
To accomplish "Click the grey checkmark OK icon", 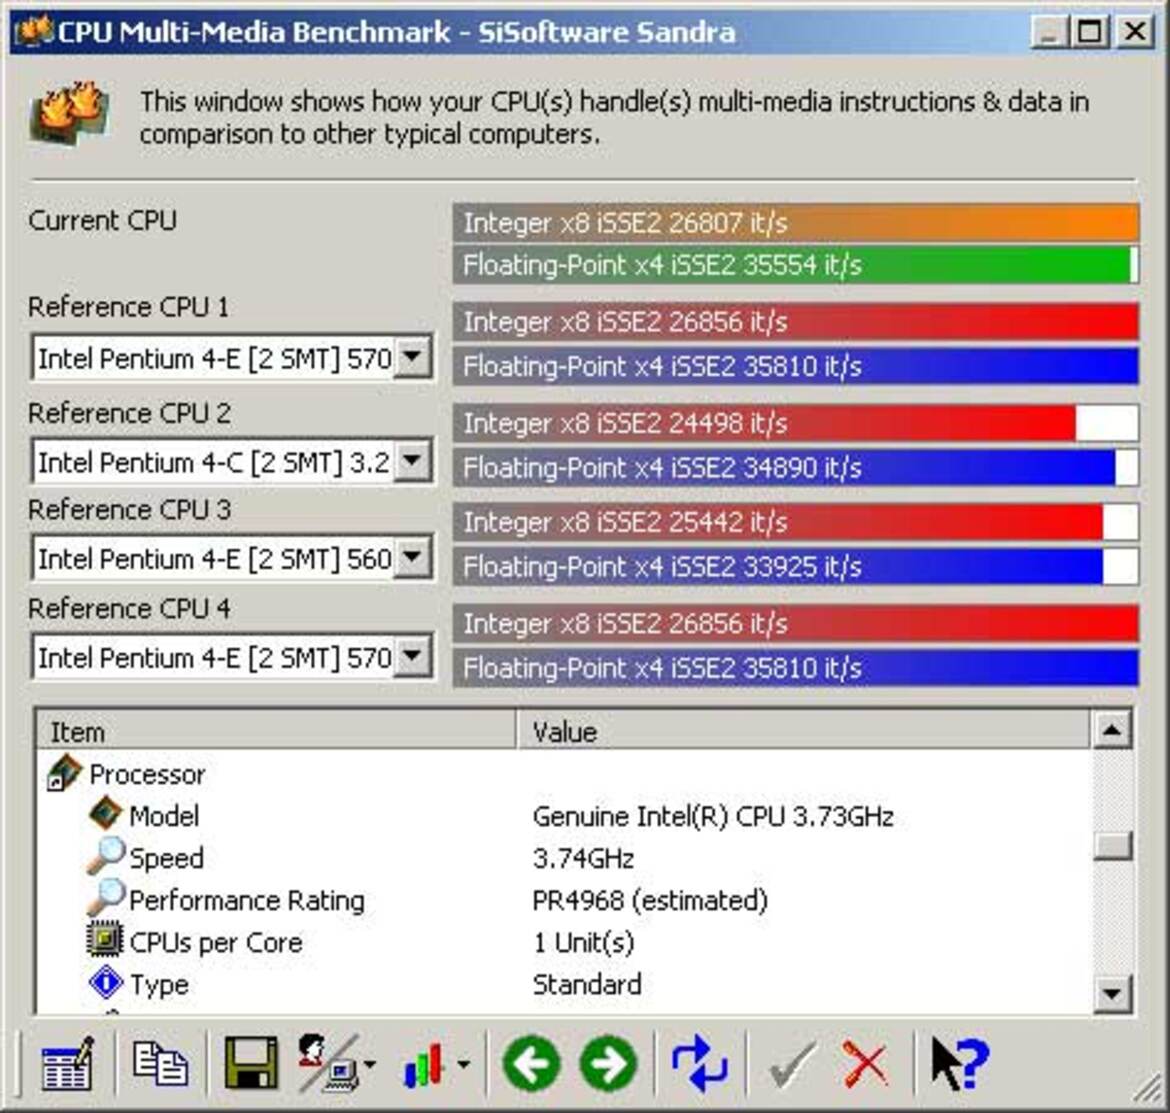I will pos(792,1064).
